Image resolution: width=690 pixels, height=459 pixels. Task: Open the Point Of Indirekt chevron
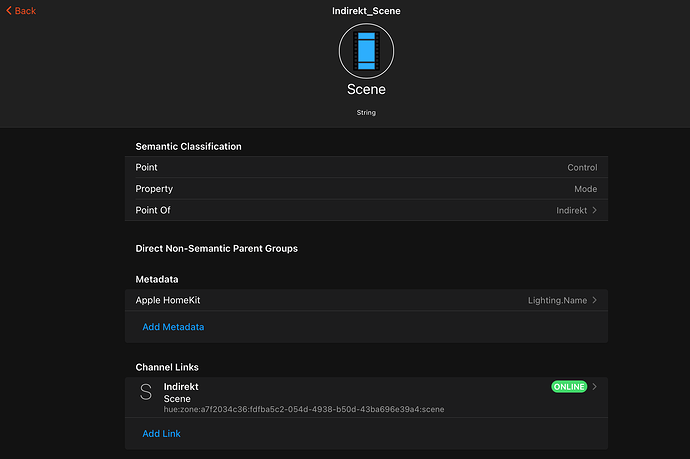(x=595, y=210)
